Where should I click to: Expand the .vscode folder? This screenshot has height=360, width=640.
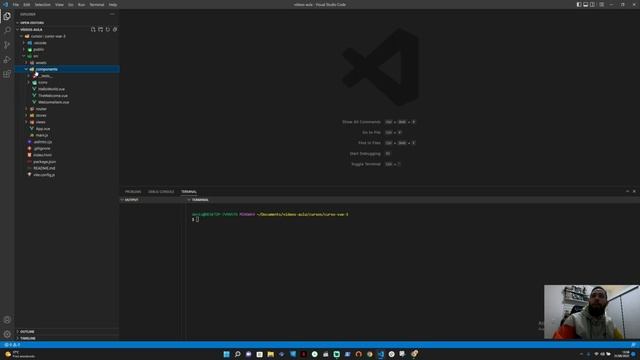pos(40,43)
